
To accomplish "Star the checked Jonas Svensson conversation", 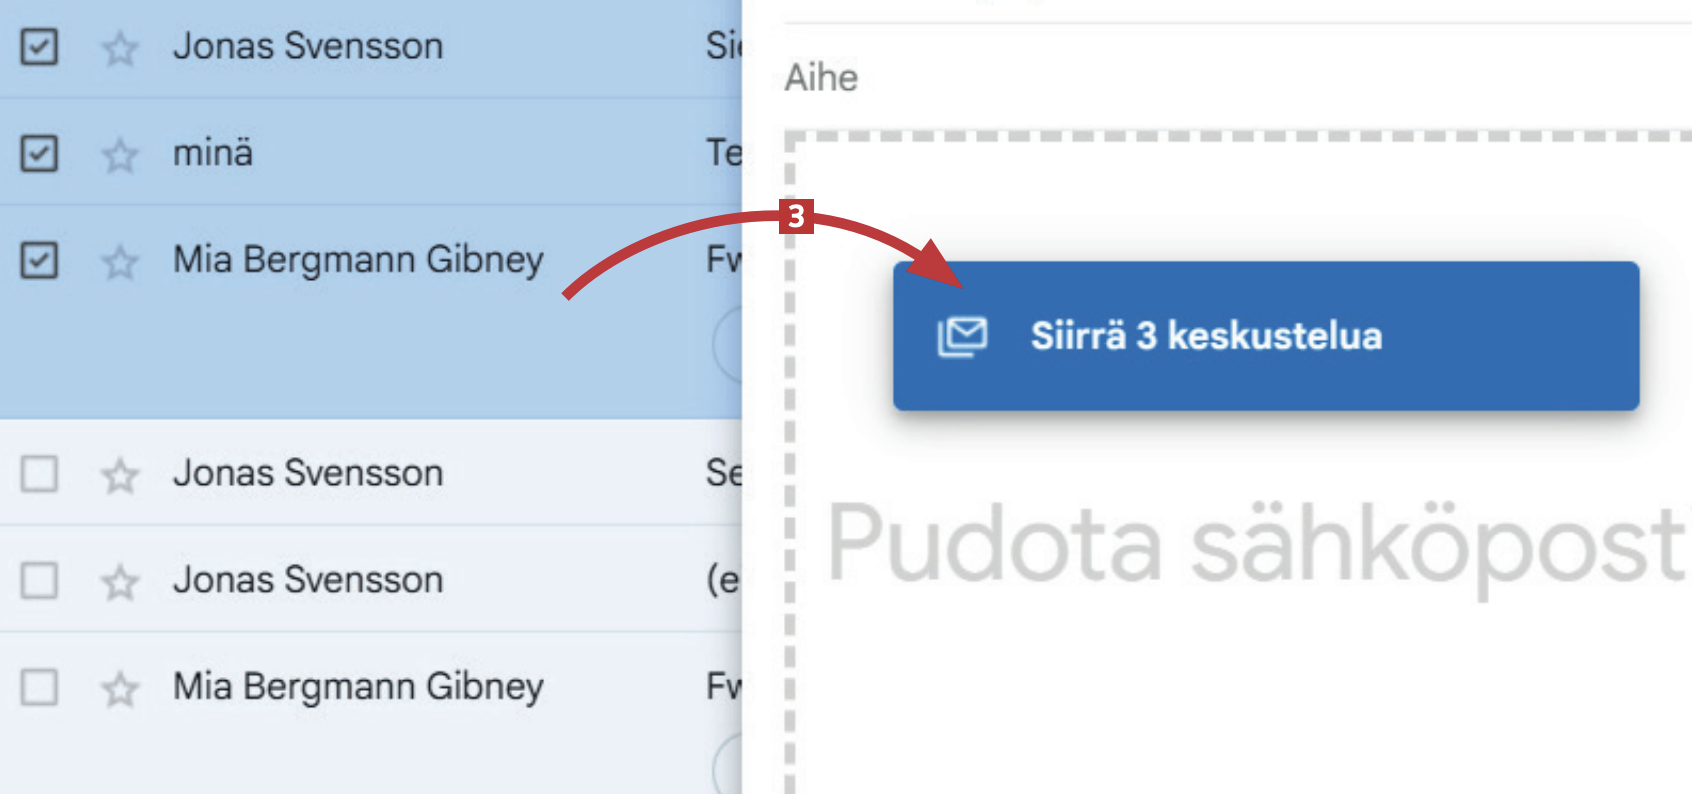I will (120, 48).
